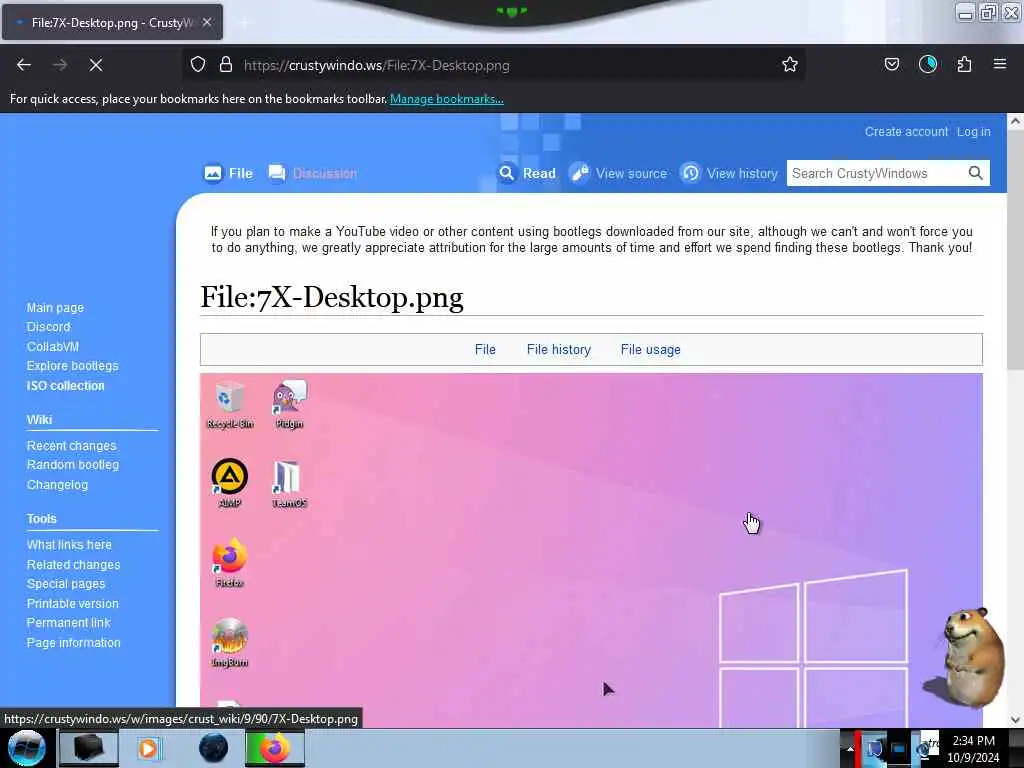The width and height of the screenshot is (1024, 768).
Task: Stop loading the page with X button
Action: click(x=96, y=65)
